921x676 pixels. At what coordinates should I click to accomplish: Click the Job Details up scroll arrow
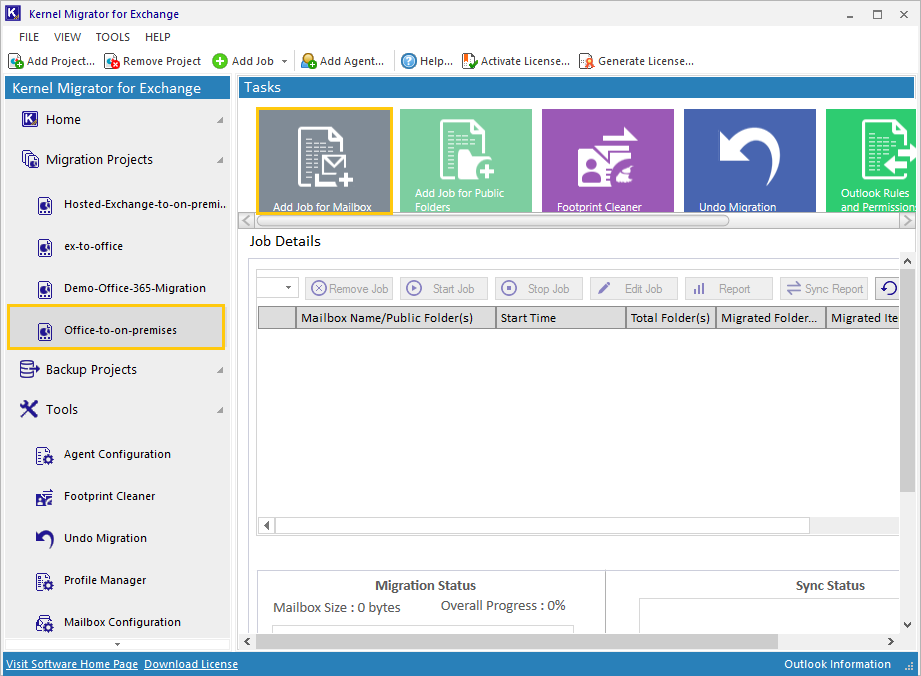[x=907, y=261]
